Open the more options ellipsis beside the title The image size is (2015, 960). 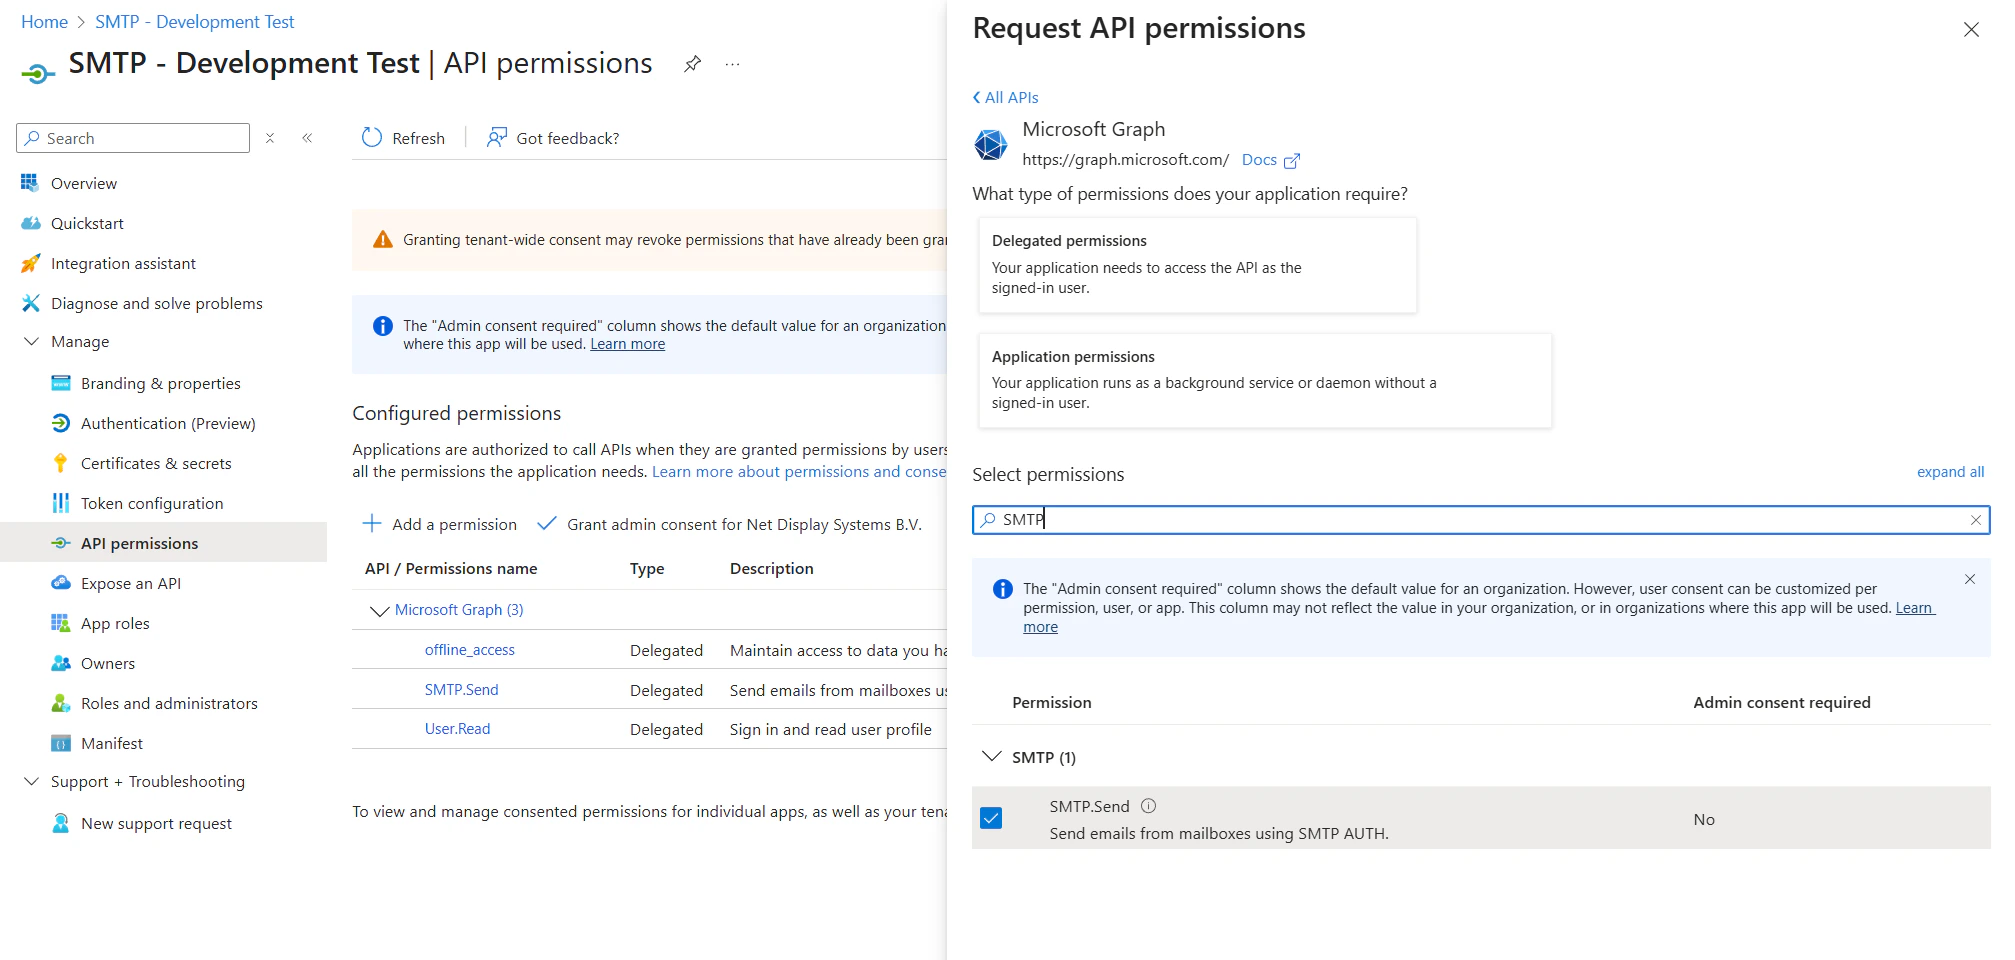(x=732, y=64)
